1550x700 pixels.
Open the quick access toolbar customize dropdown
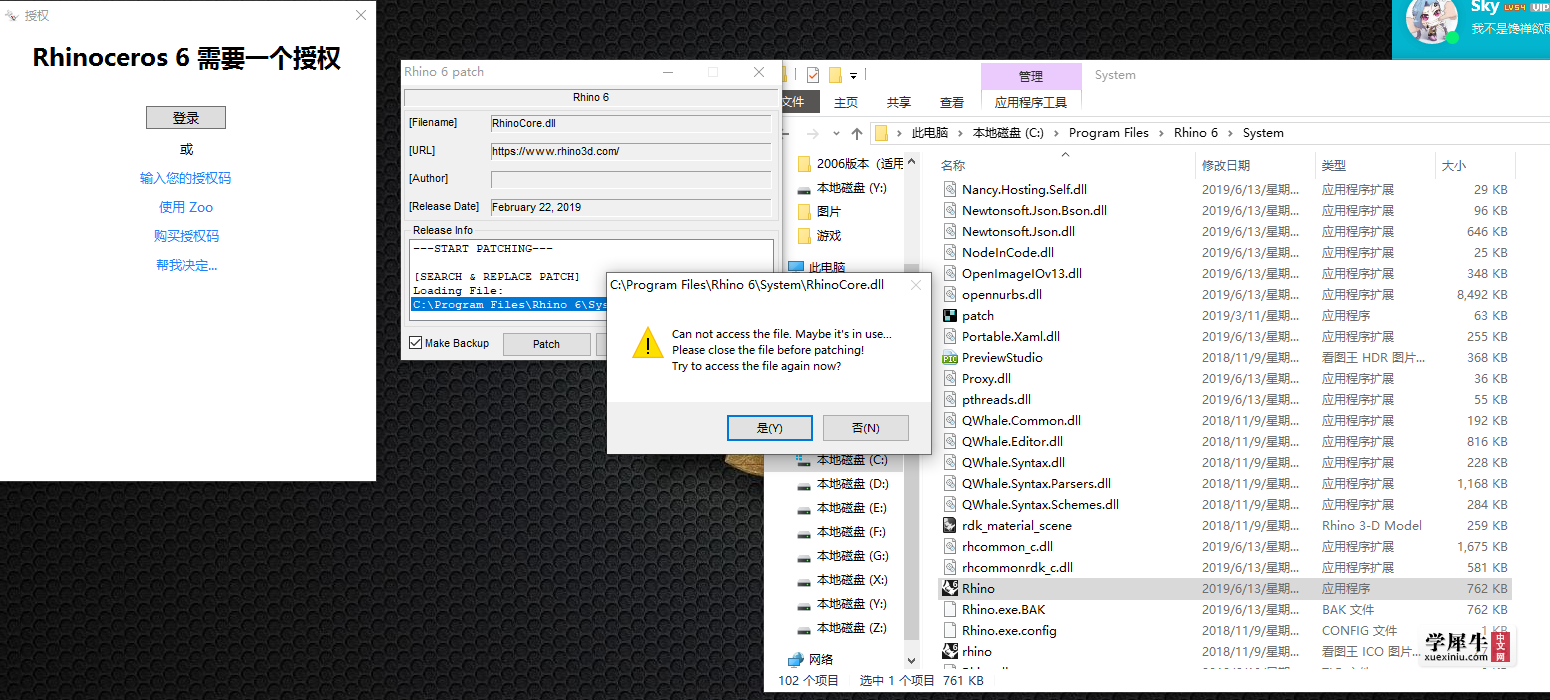pos(853,76)
